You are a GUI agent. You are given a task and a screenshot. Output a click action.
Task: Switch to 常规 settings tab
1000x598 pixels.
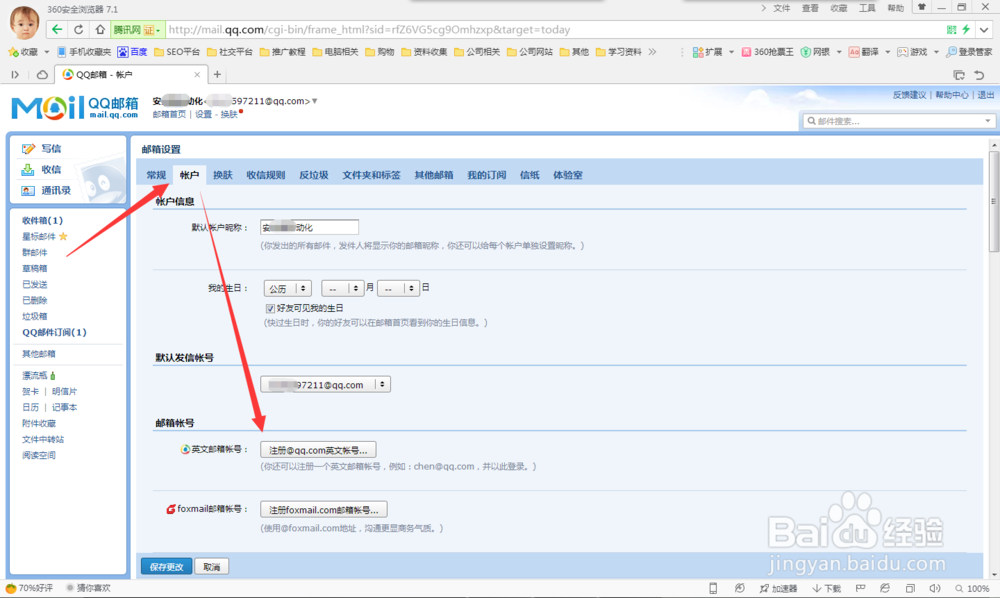(x=156, y=175)
